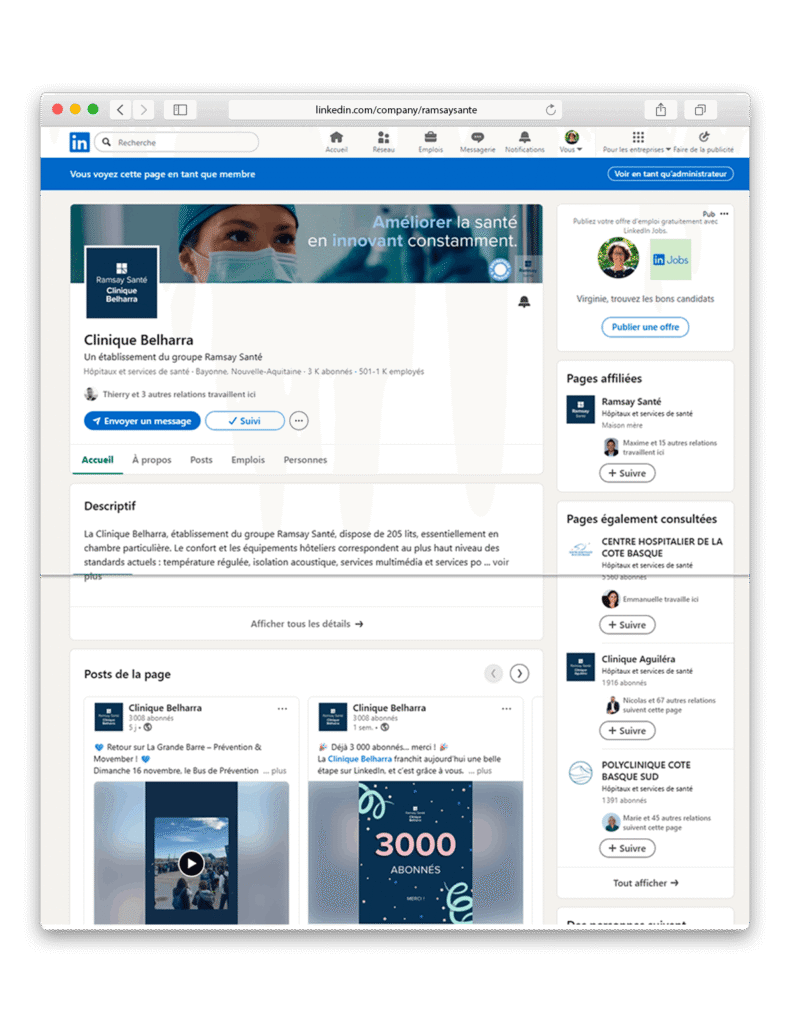
Task: Expand 3 000 abonnés post text with plus
Action: (484, 771)
